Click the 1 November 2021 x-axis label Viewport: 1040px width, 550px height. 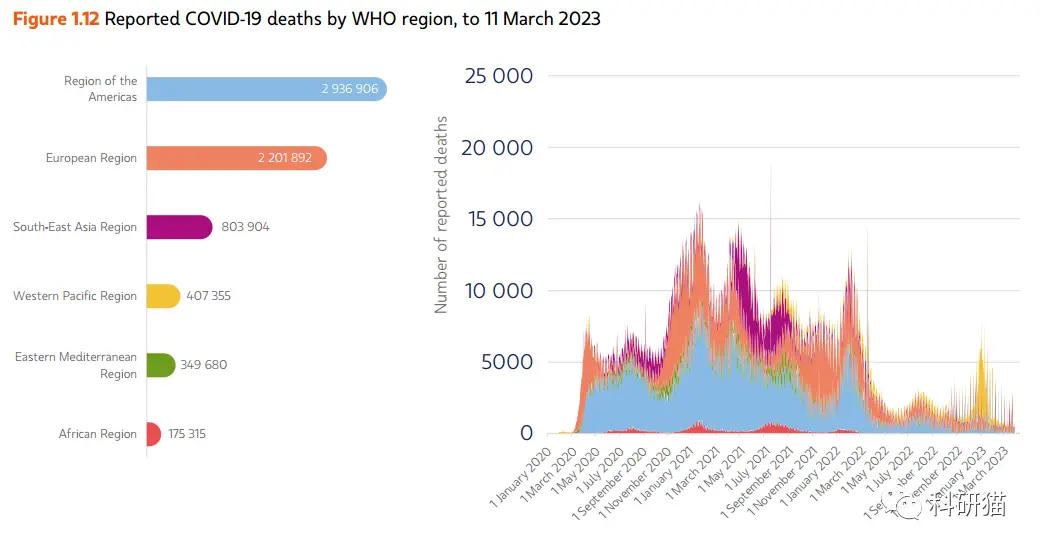pyautogui.click(x=782, y=481)
